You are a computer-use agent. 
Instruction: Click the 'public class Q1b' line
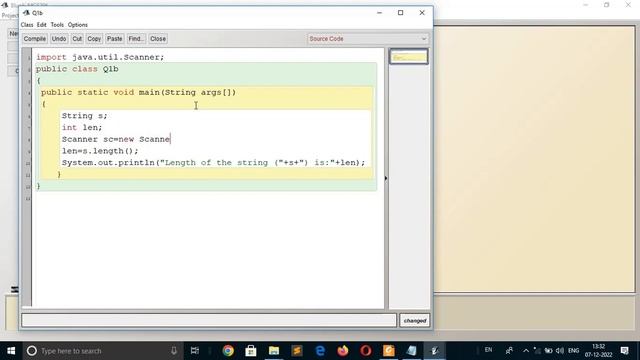click(77, 69)
